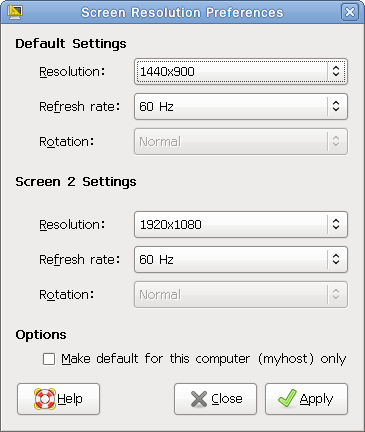365x432 pixels.
Task: Click the disabled Screen 2 Rotation dropdown
Action: pyautogui.click(x=241, y=294)
